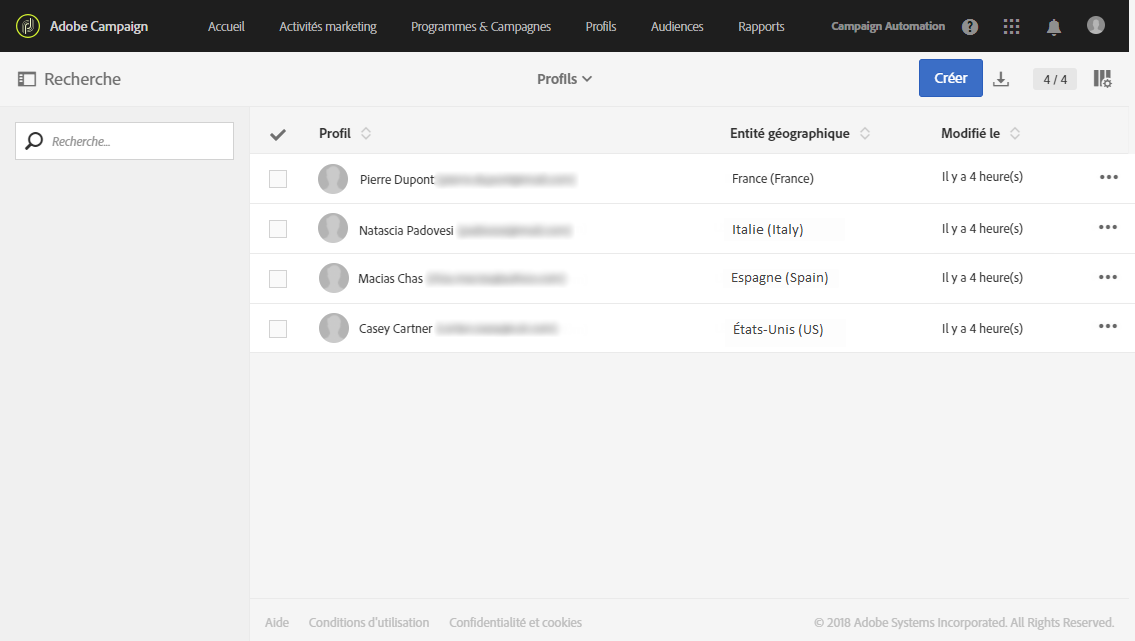This screenshot has width=1135, height=641.
Task: Sort by the Profil column arrows
Action: click(x=366, y=134)
